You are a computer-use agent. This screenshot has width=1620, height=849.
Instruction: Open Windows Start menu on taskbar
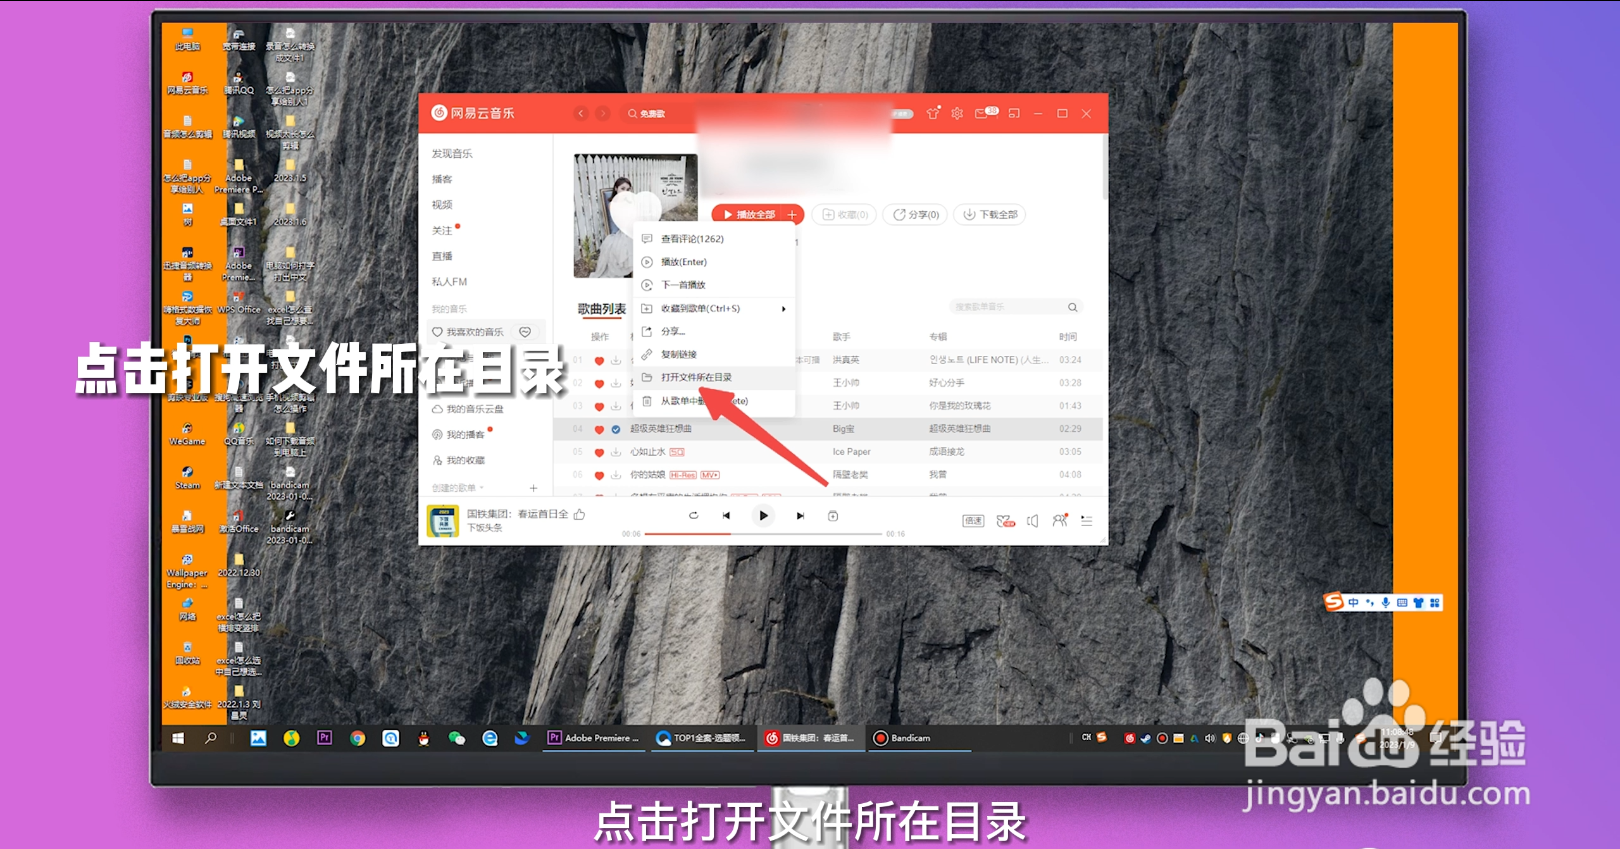point(178,738)
